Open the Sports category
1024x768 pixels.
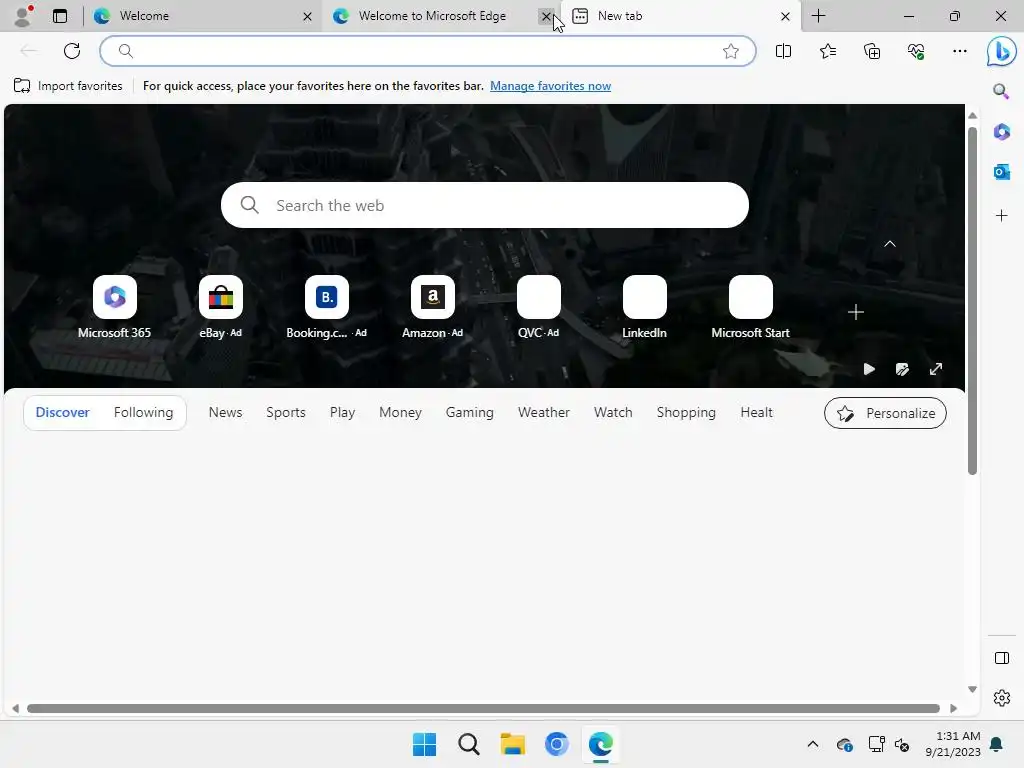tap(286, 412)
